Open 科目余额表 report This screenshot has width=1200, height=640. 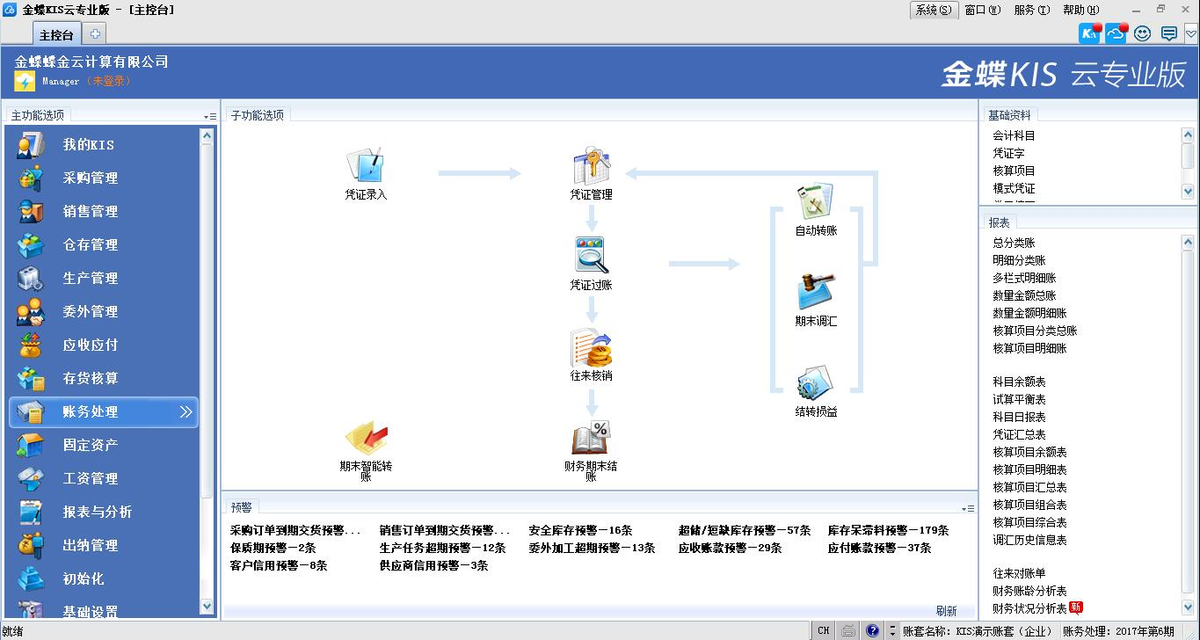coord(1019,382)
